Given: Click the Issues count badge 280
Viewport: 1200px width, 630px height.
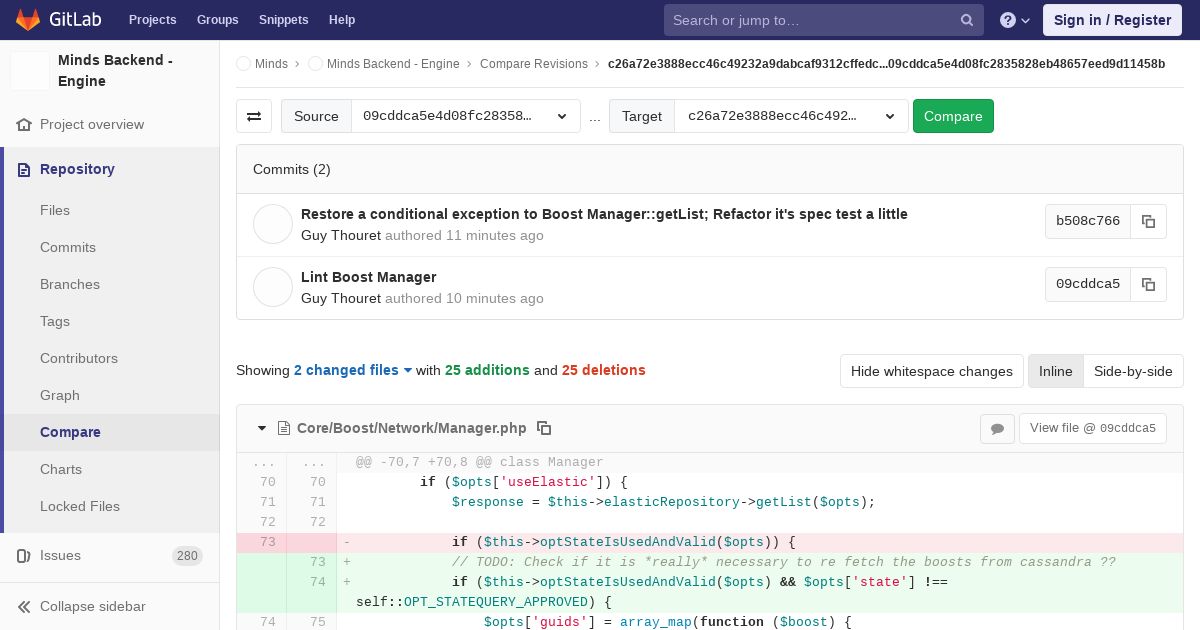Looking at the screenshot, I should [187, 556].
